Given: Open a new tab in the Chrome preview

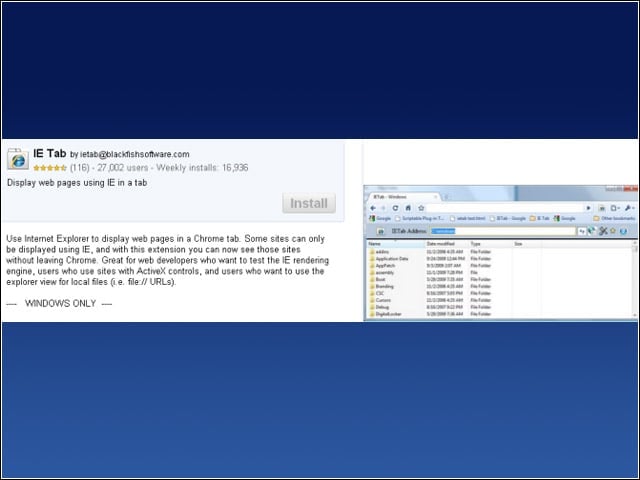Looking at the screenshot, I should 446,197.
